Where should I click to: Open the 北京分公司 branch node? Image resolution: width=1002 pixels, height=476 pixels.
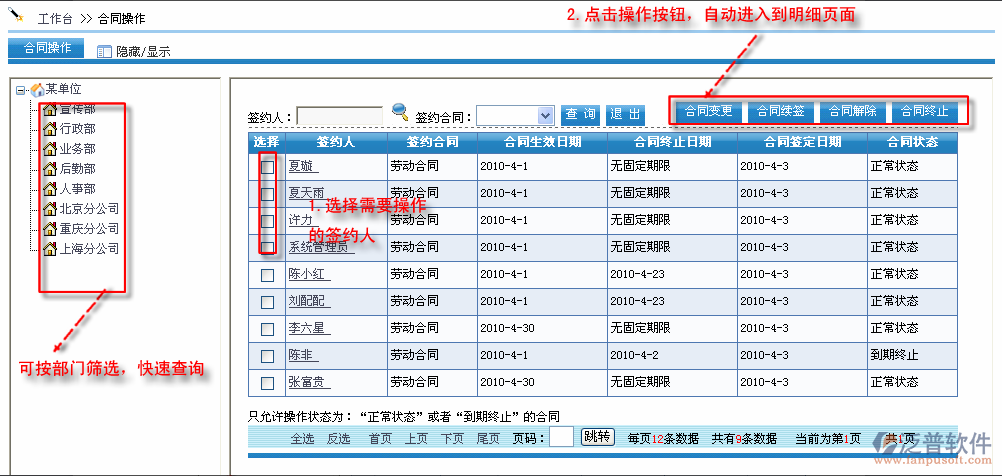[x=88, y=209]
